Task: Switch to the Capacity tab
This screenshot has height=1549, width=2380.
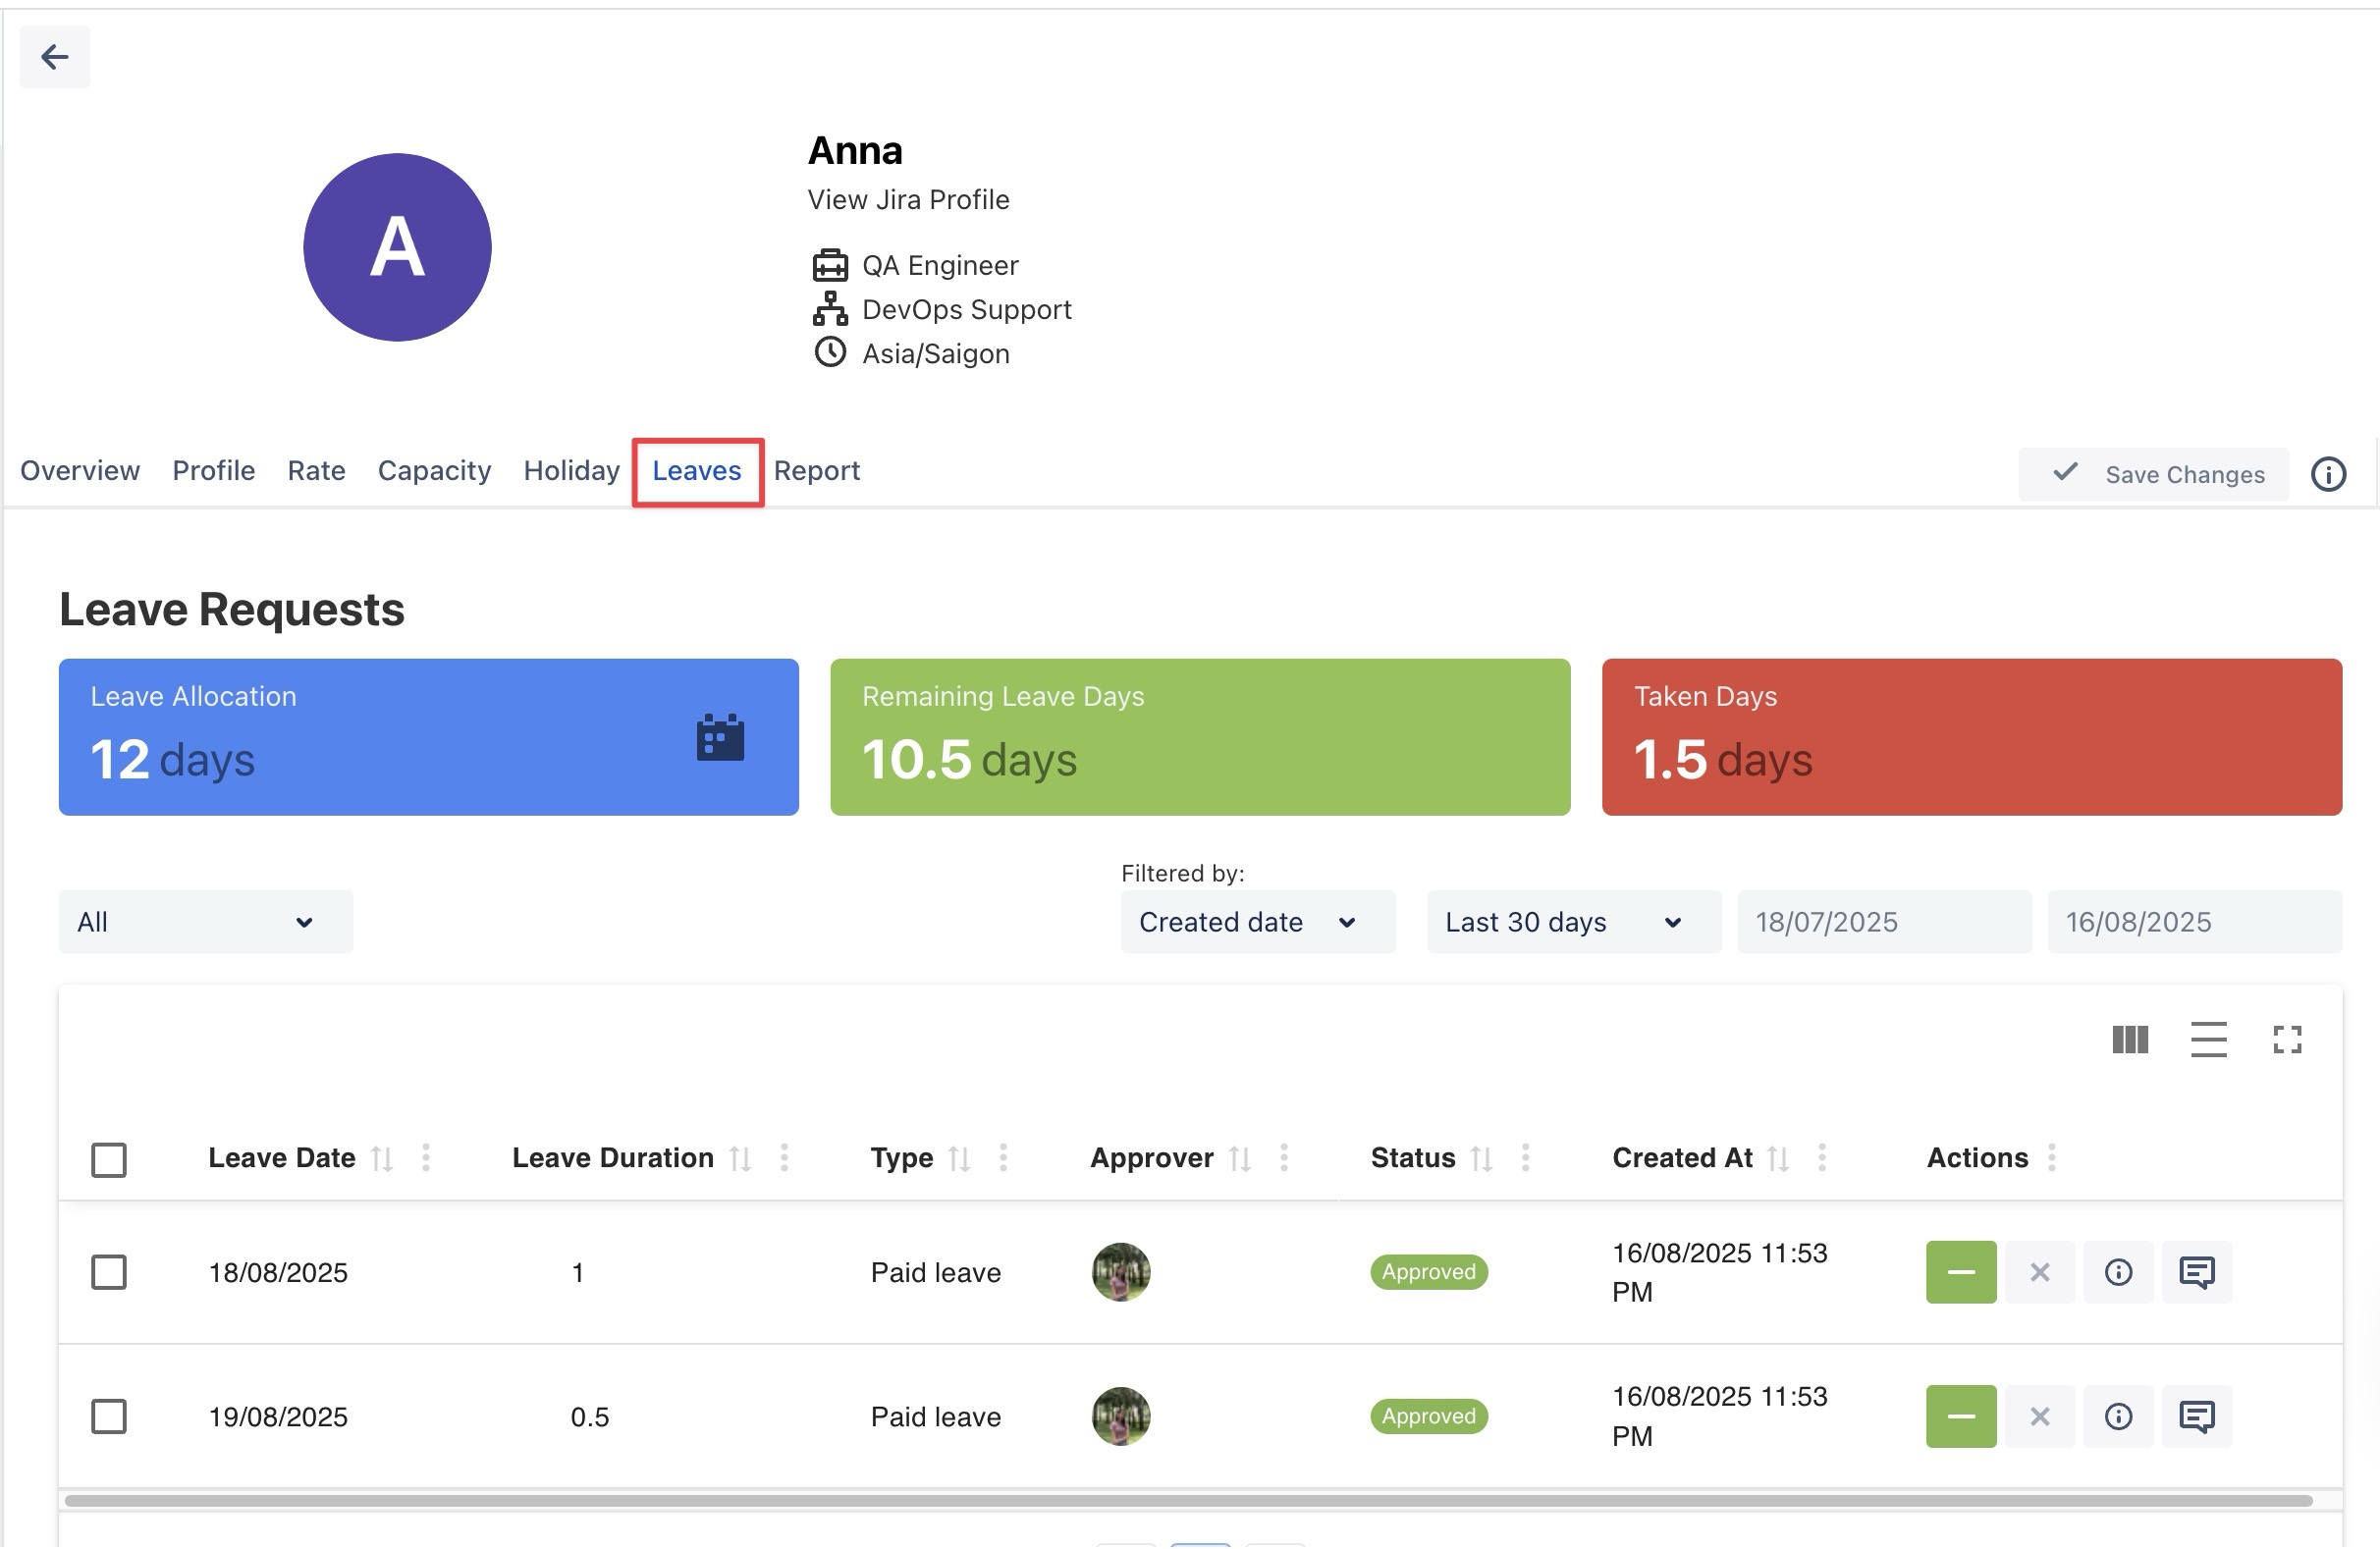Action: click(x=434, y=471)
